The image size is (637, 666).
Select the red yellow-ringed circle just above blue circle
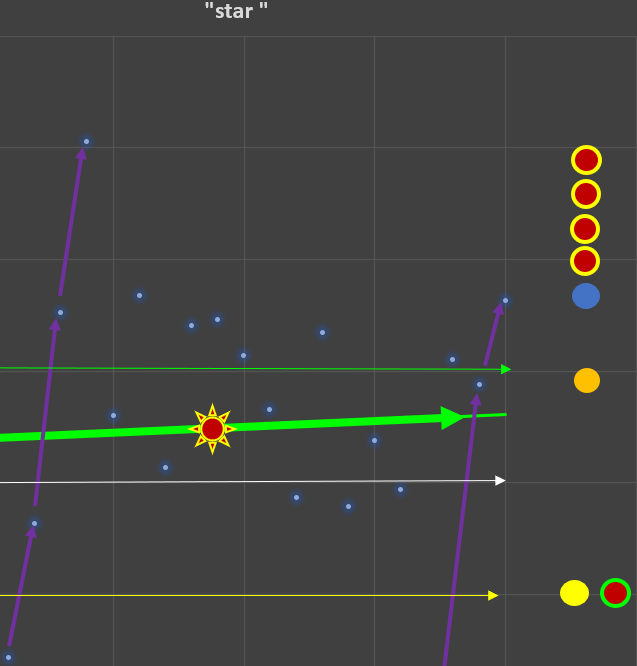585,261
